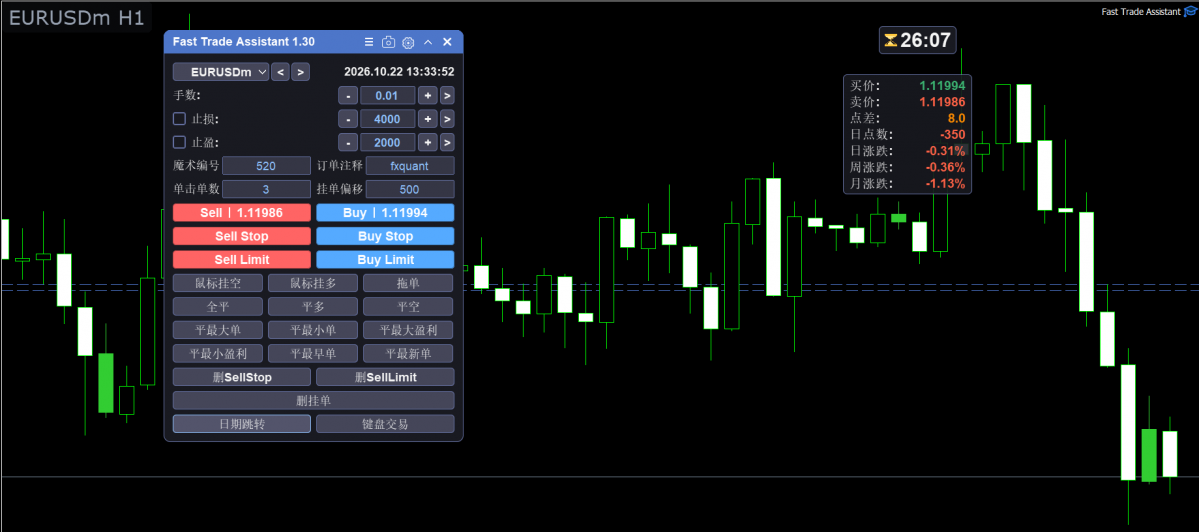Image resolution: width=1199 pixels, height=532 pixels.
Task: Close long positions with 平多
Action: click(313, 307)
